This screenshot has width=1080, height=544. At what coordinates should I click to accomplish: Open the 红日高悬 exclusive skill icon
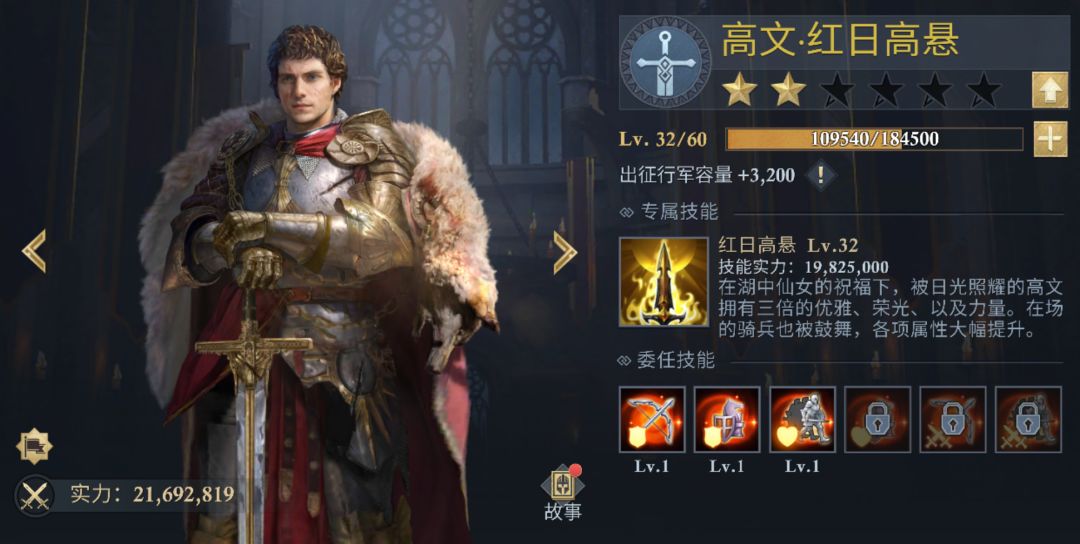(664, 282)
